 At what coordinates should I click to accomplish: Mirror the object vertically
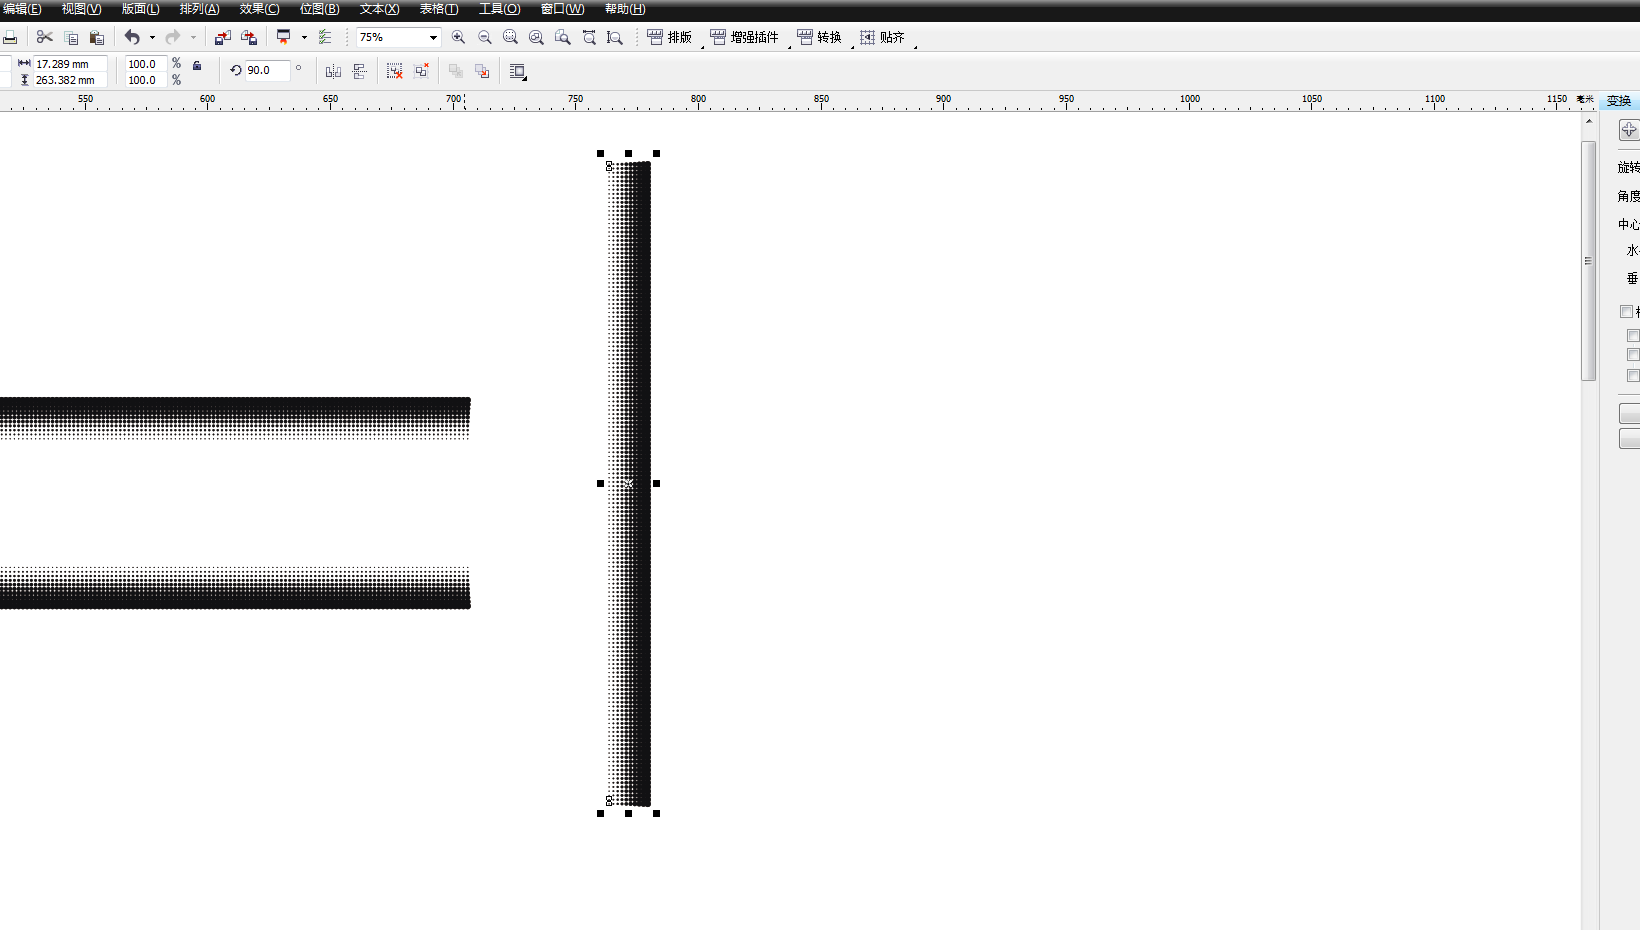tap(360, 71)
